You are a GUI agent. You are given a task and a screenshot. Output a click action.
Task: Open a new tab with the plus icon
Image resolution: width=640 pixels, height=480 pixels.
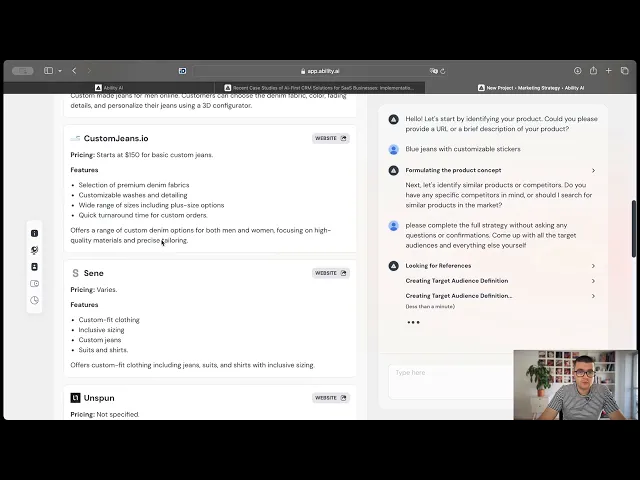coord(609,71)
